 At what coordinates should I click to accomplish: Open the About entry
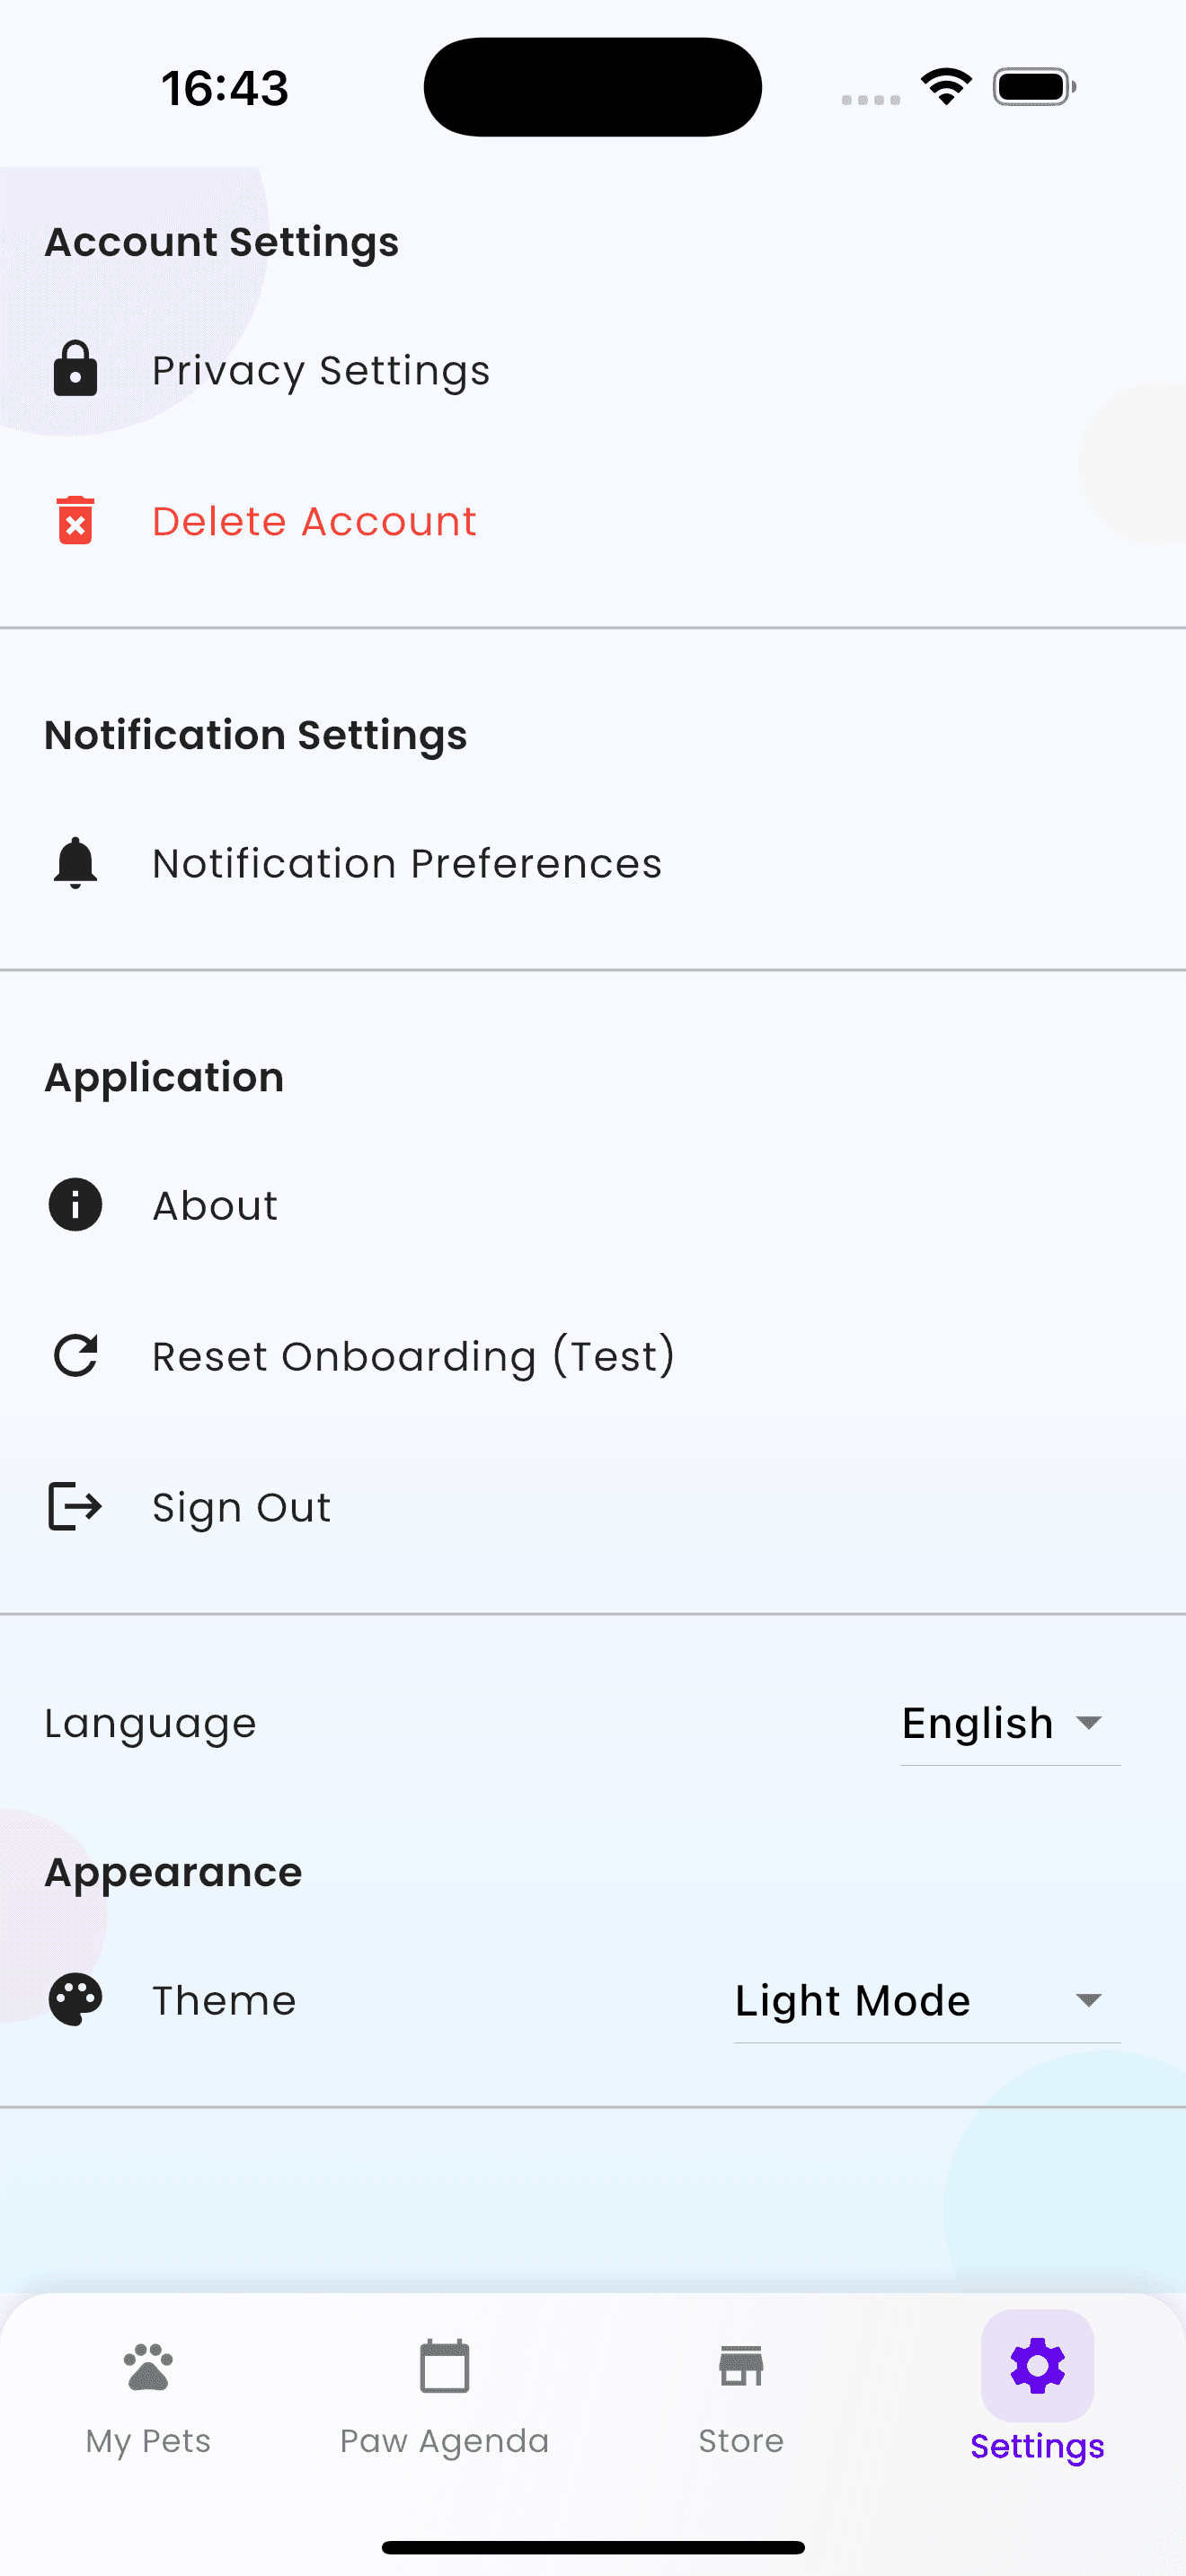[215, 1205]
